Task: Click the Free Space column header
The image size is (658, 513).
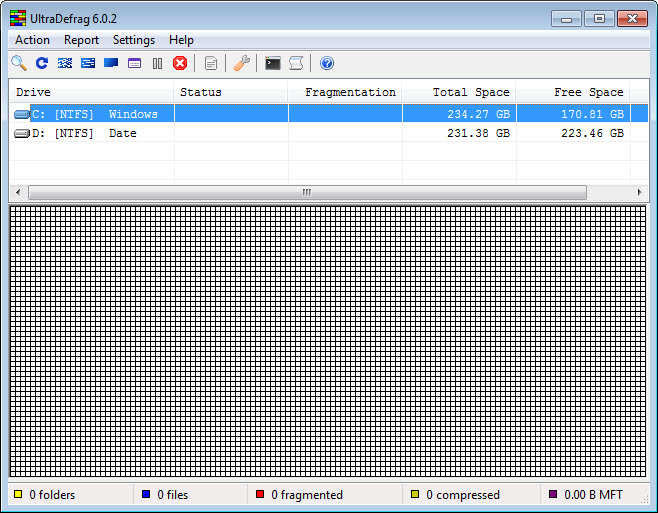Action: point(573,92)
